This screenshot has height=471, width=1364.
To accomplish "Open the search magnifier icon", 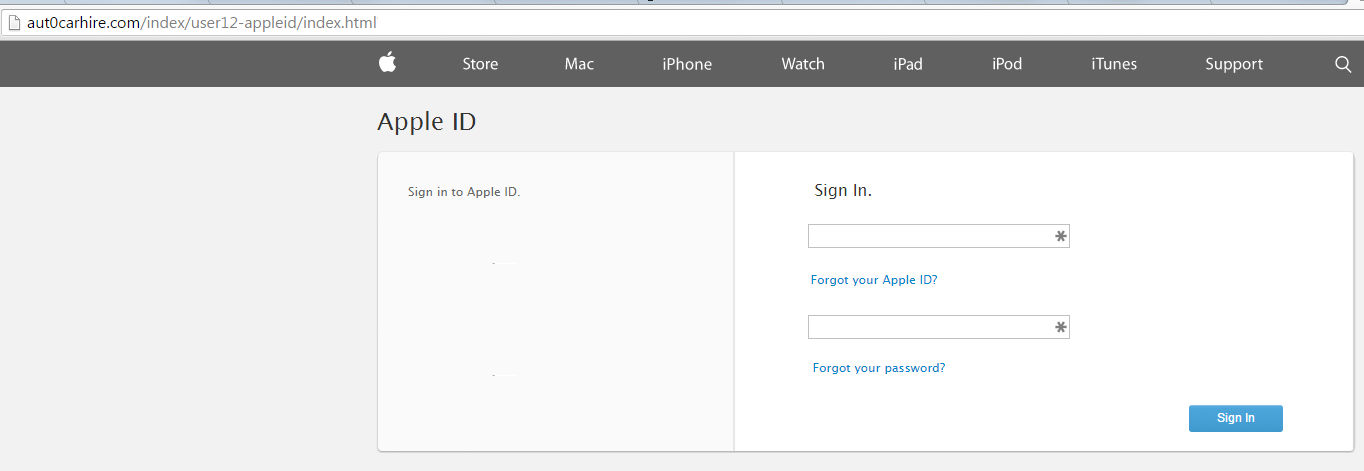I will [1343, 64].
